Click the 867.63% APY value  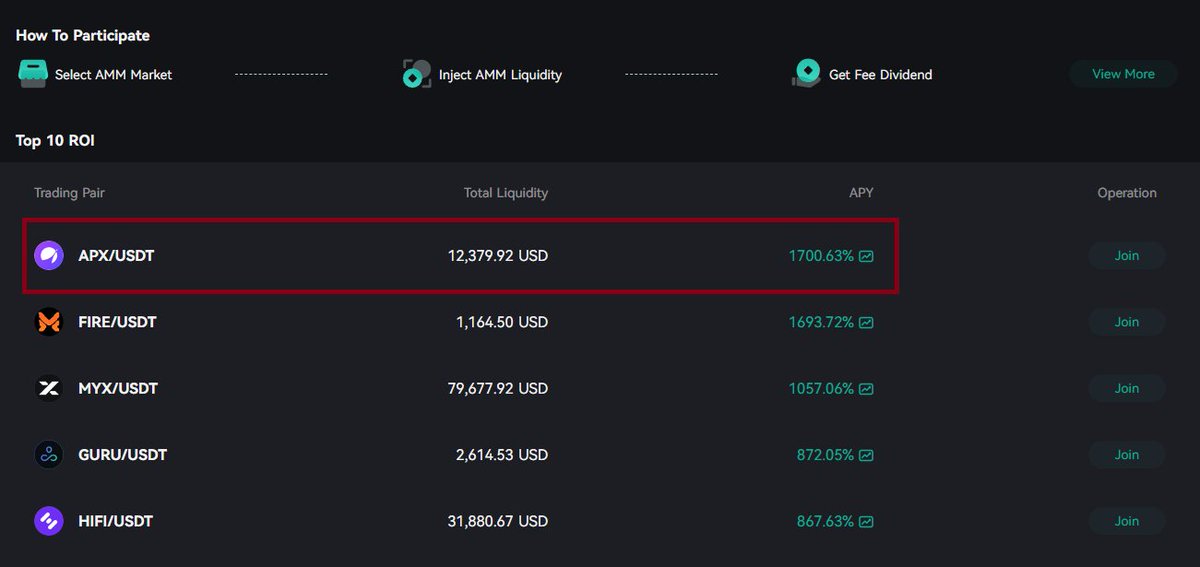(x=825, y=521)
